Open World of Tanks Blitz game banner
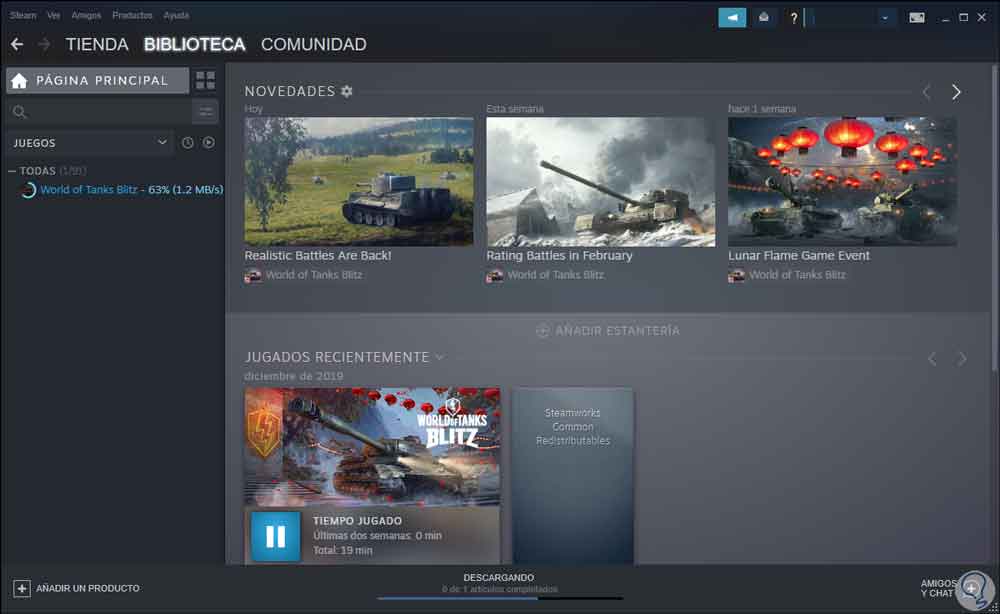 point(372,446)
